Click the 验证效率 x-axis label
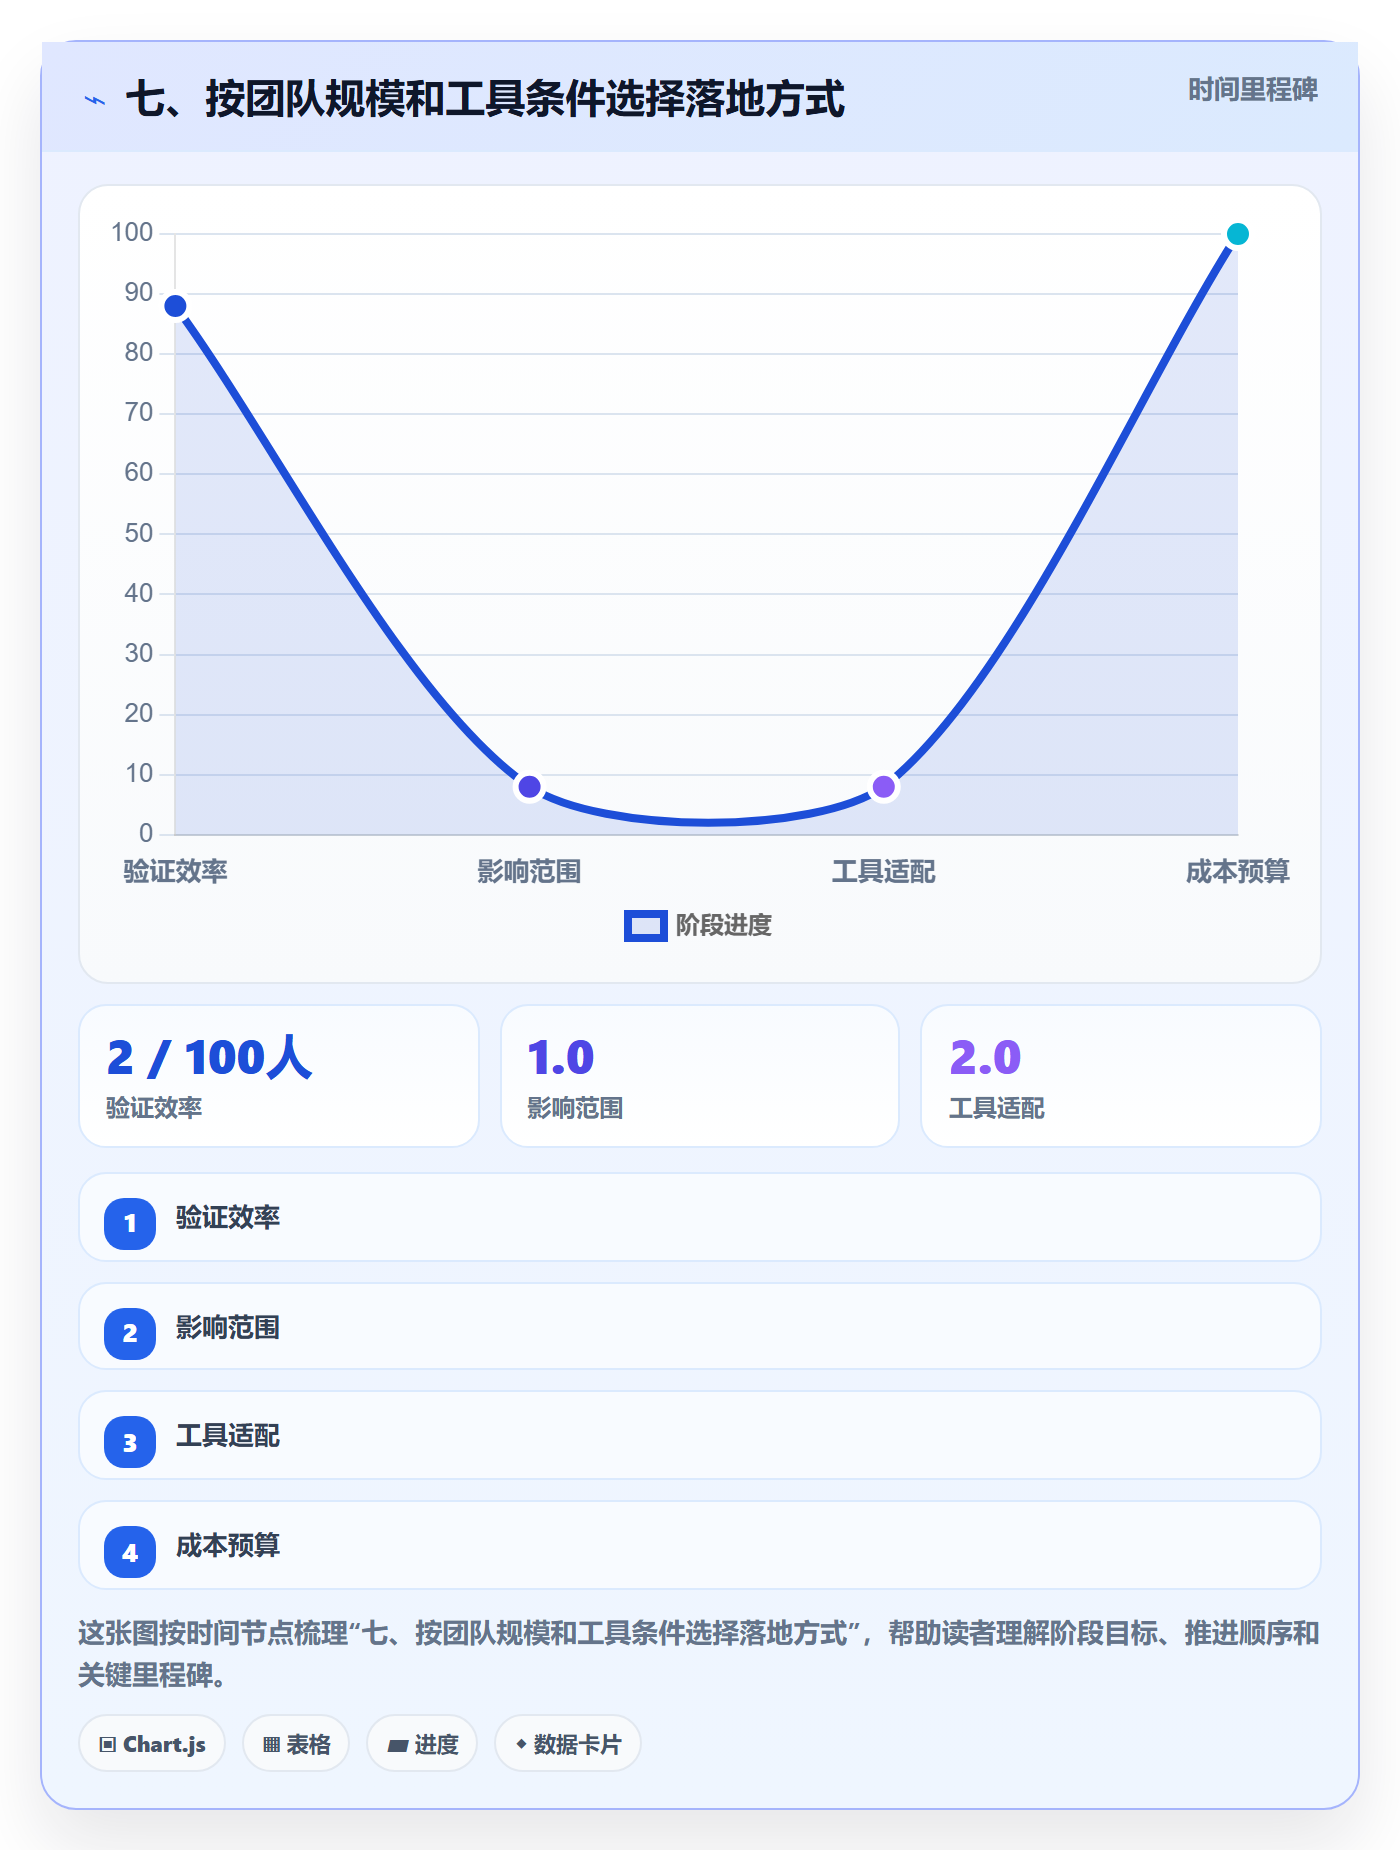The image size is (1400, 1850). (176, 871)
